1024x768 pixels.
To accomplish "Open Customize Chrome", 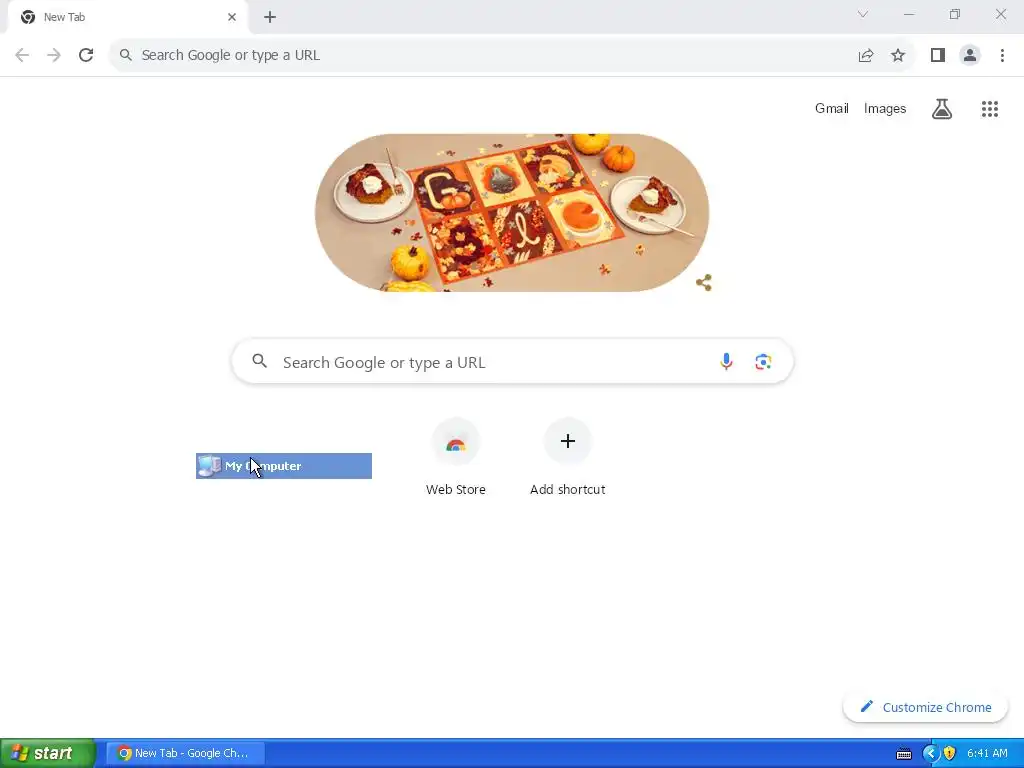I will click(925, 707).
